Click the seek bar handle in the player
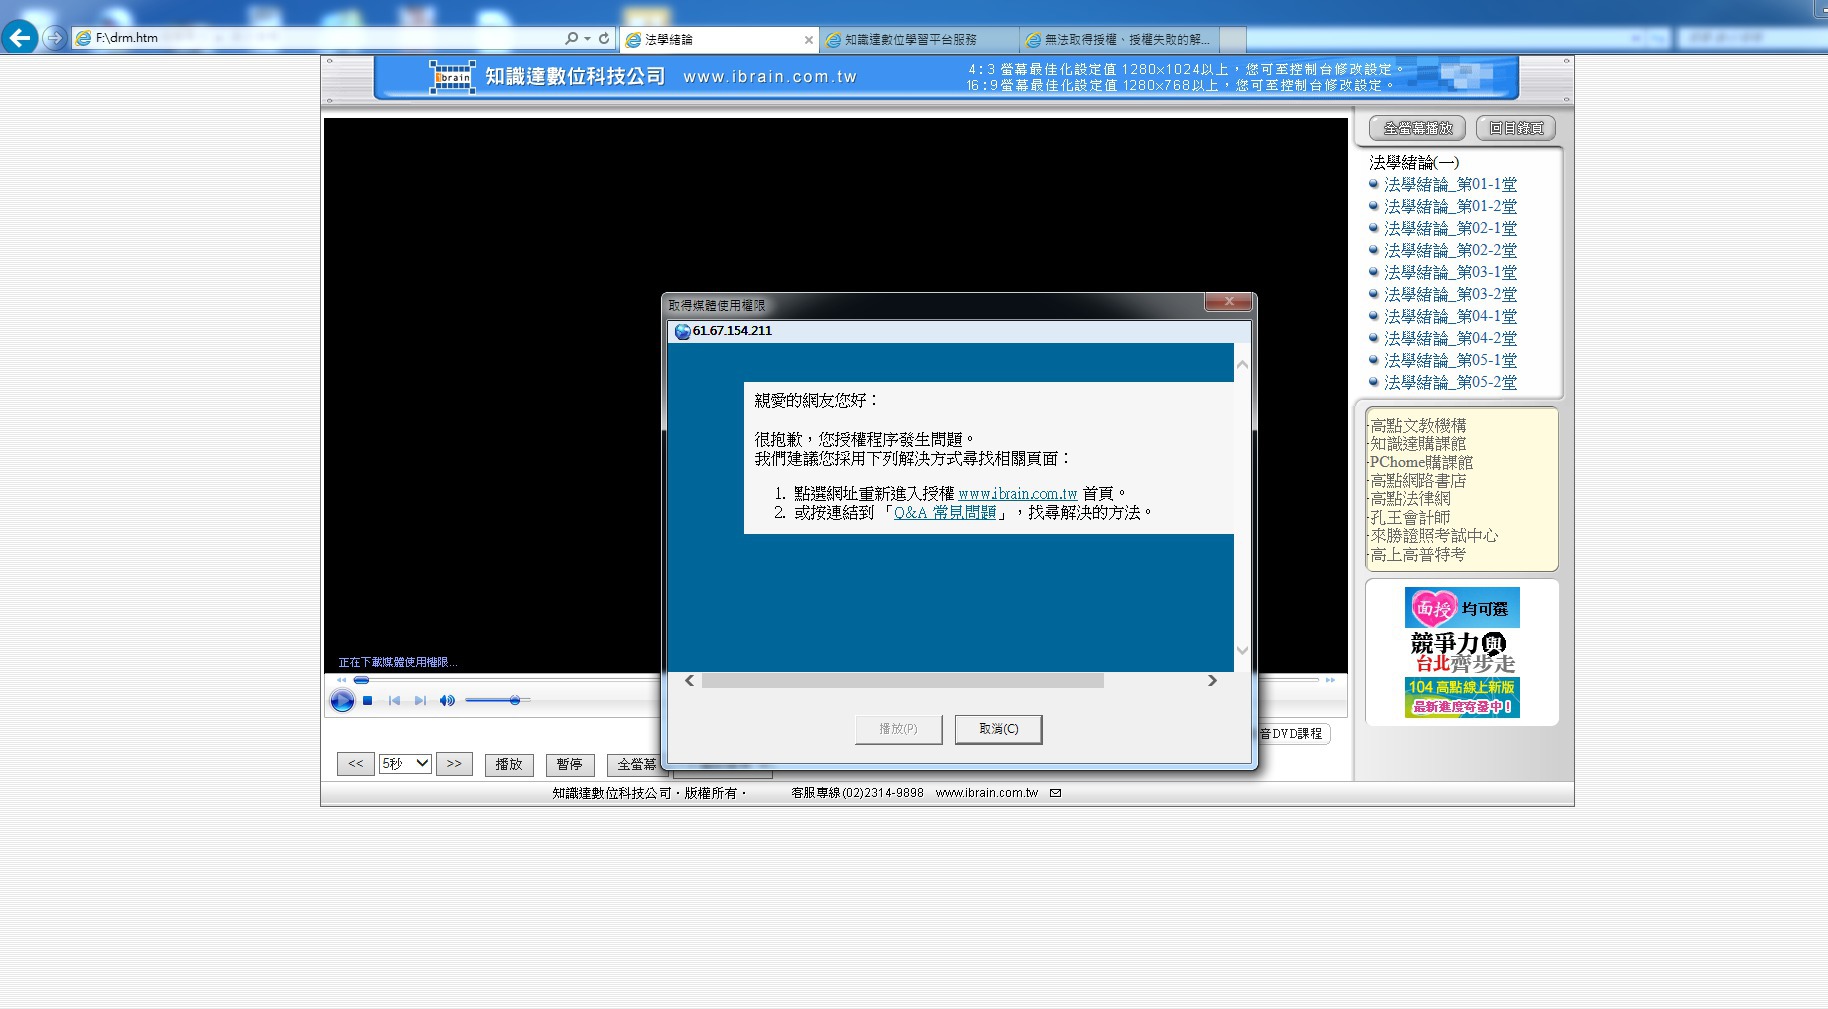The height and width of the screenshot is (1009, 1828). [361, 680]
